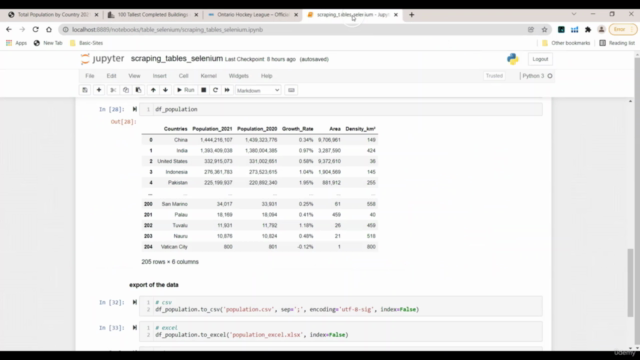Run cell In [33] via its run icon
The width and height of the screenshot is (640, 360).
pyautogui.click(x=135, y=328)
